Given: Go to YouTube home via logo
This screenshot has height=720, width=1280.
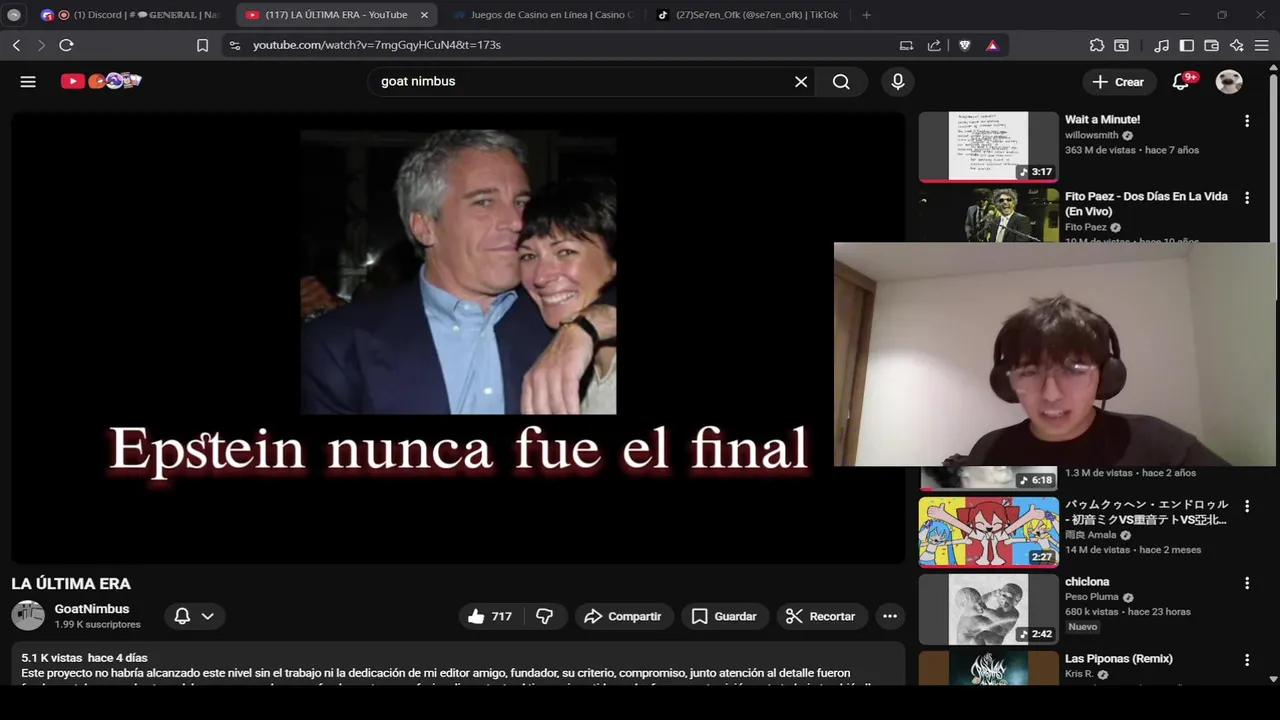Looking at the screenshot, I should (101, 81).
